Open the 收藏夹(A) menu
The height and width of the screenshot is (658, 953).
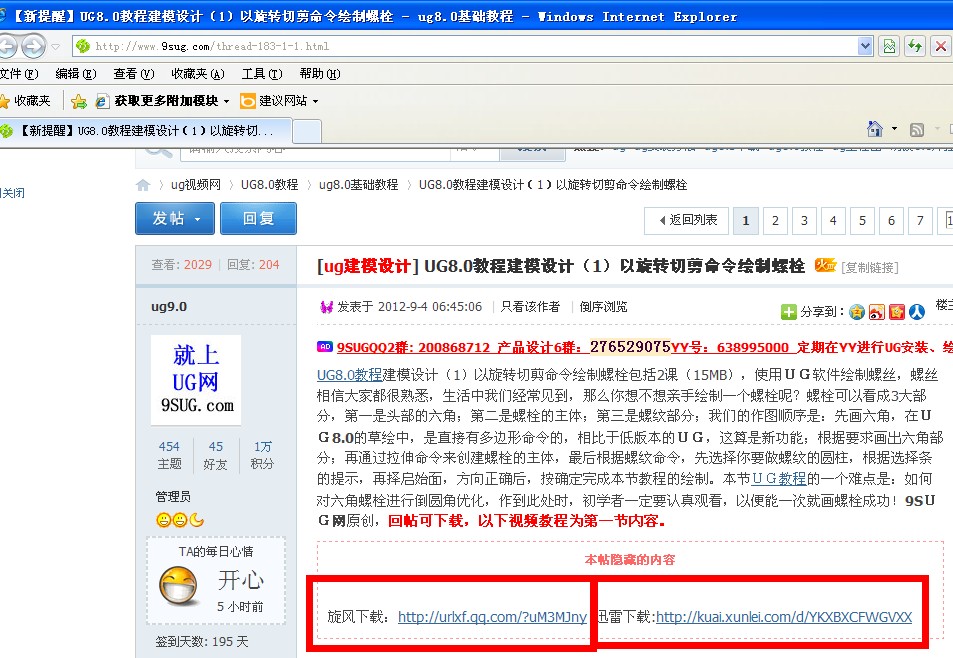tap(198, 74)
